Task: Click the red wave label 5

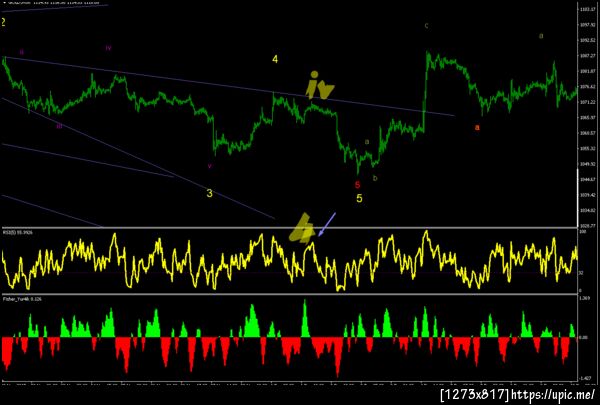Action: pyautogui.click(x=357, y=185)
